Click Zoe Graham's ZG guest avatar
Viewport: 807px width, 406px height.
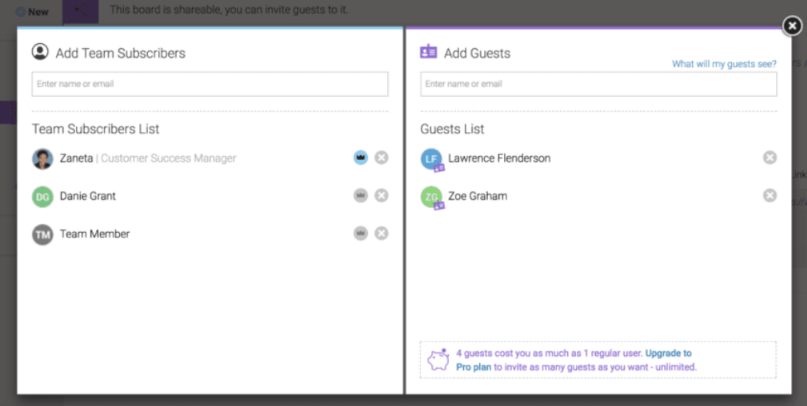point(431,197)
